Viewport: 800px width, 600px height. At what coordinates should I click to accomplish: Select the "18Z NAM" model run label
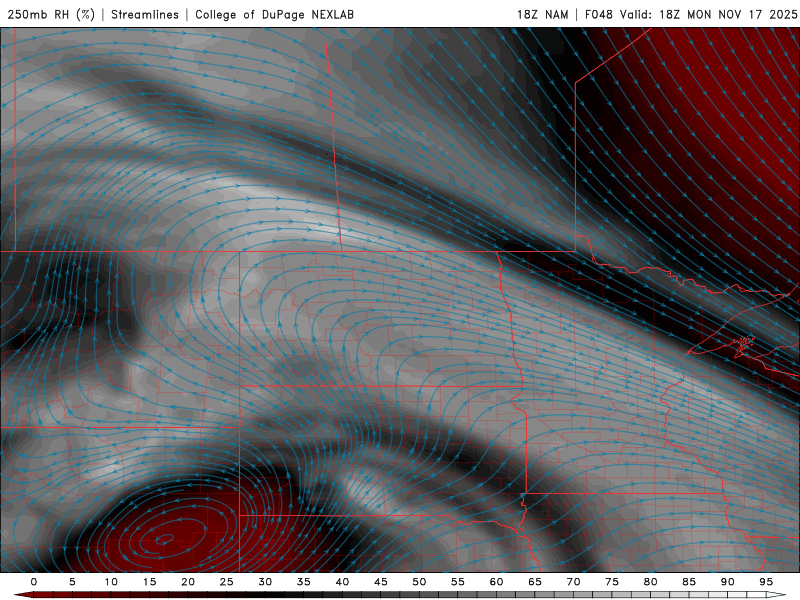(x=542, y=14)
